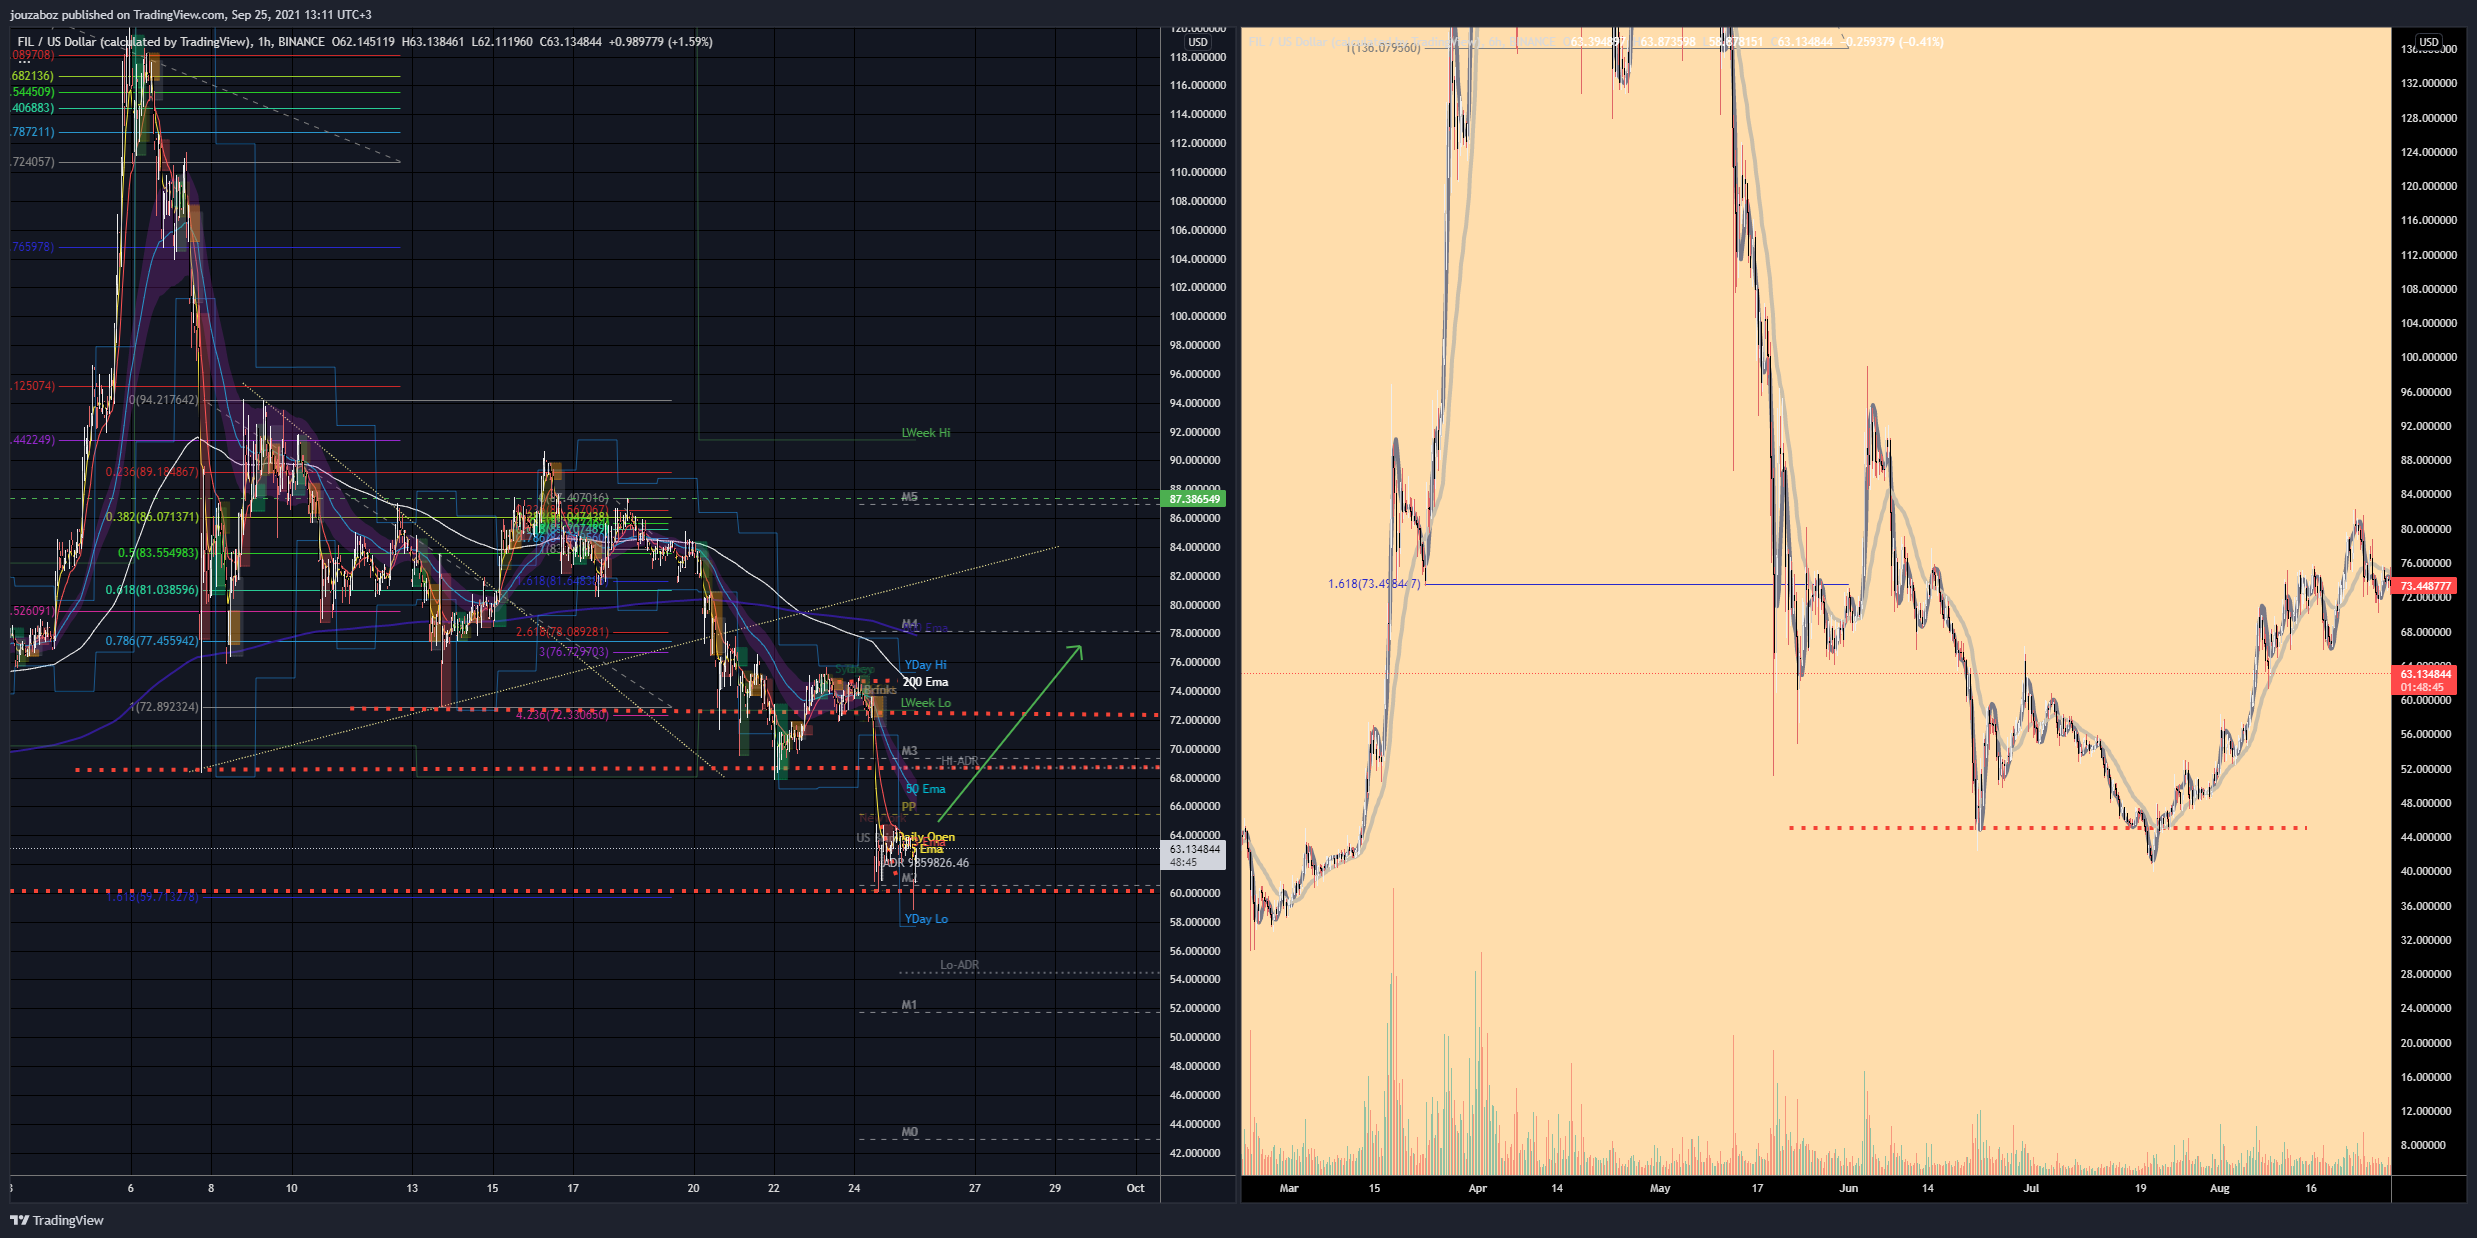Click the '0(94.217642)' Fibonacci label
The image size is (2477, 1238).
[x=164, y=400]
